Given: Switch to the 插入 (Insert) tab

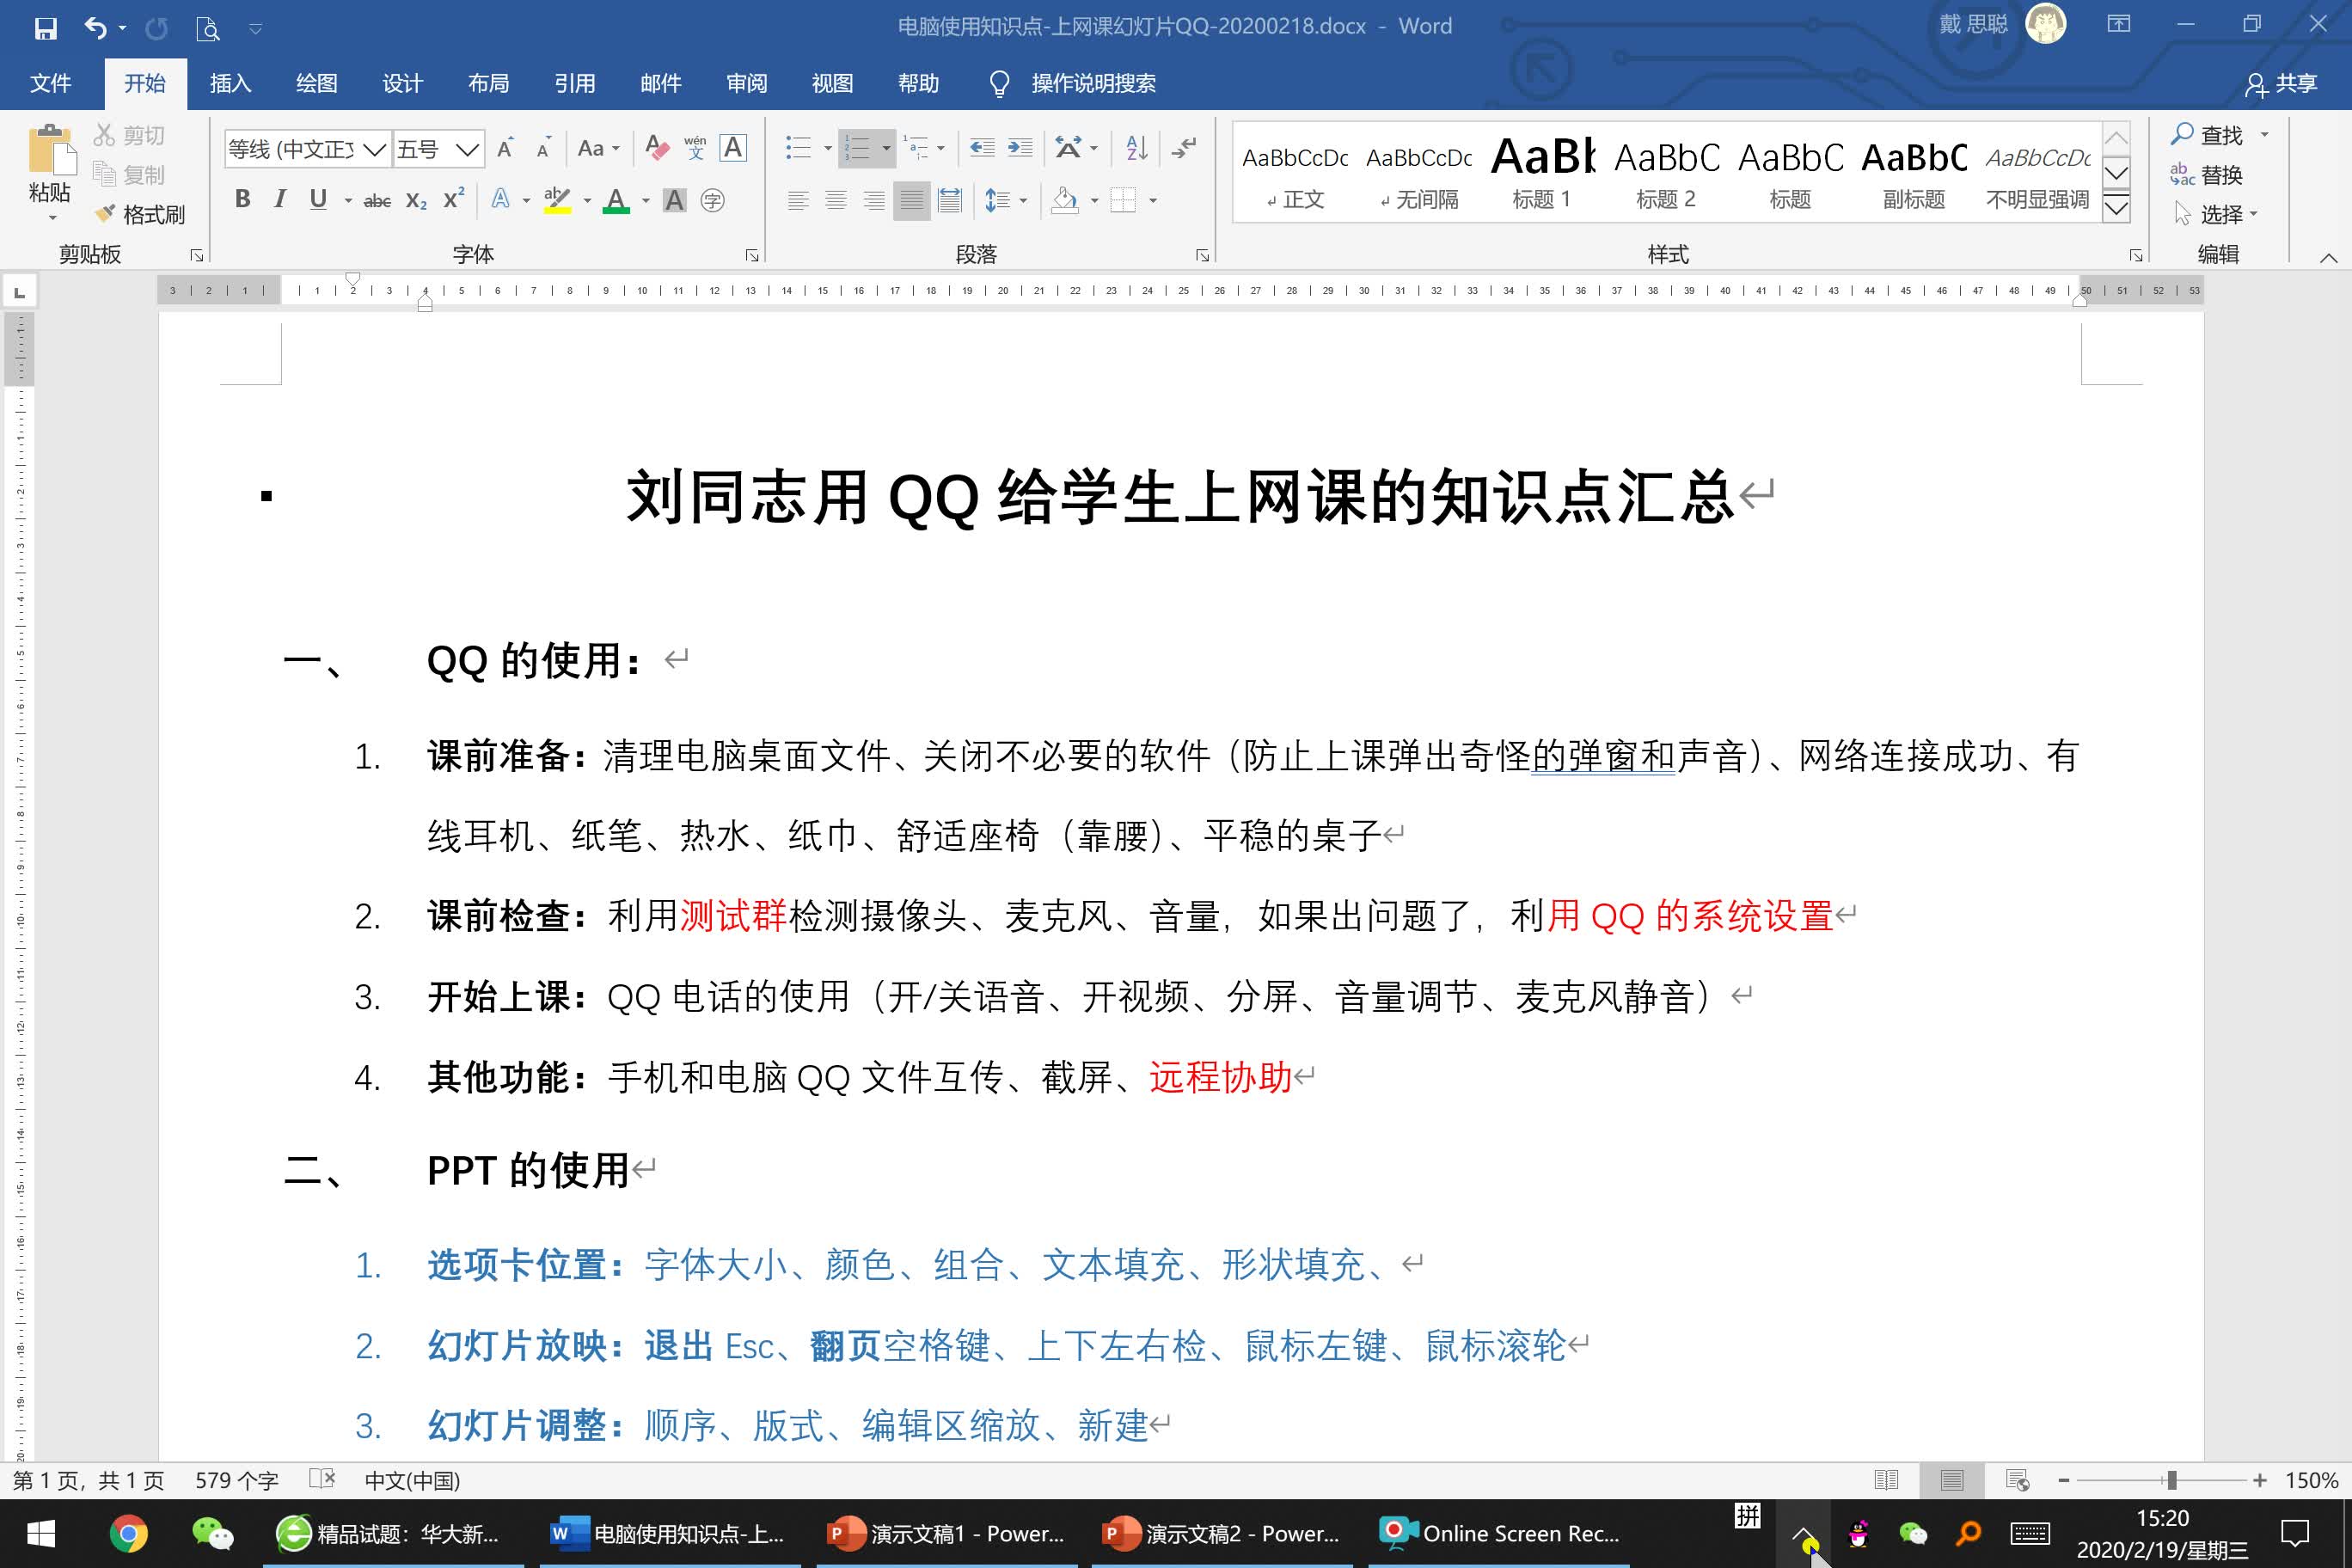Looking at the screenshot, I should point(231,83).
